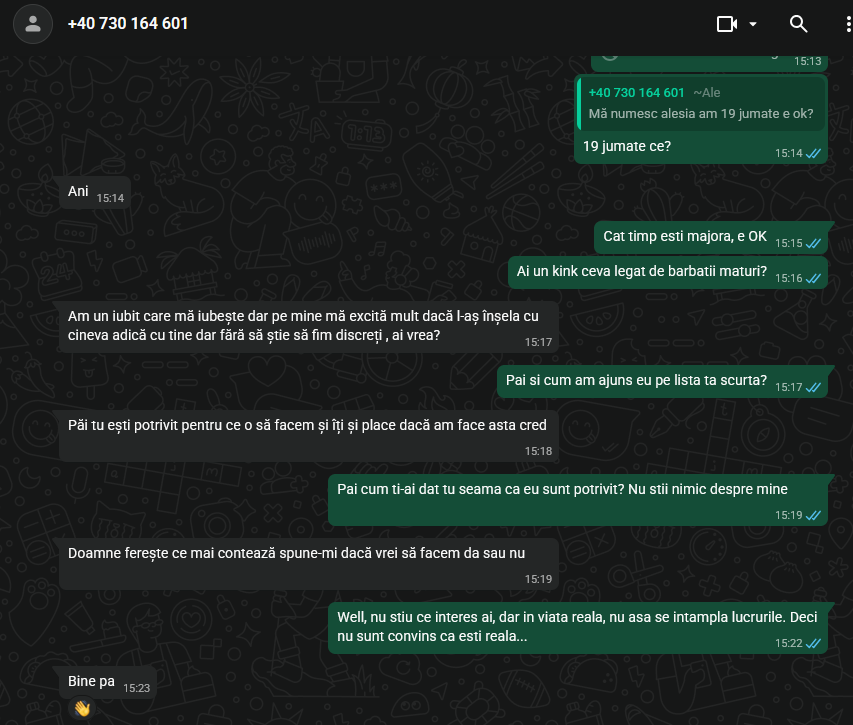Open contact info via +40 730 164 601 header
853x725 pixels.
coord(128,23)
